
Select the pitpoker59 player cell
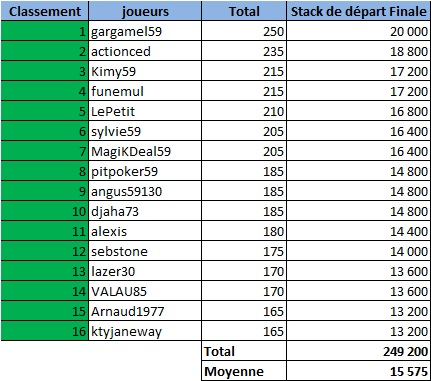[x=145, y=171]
